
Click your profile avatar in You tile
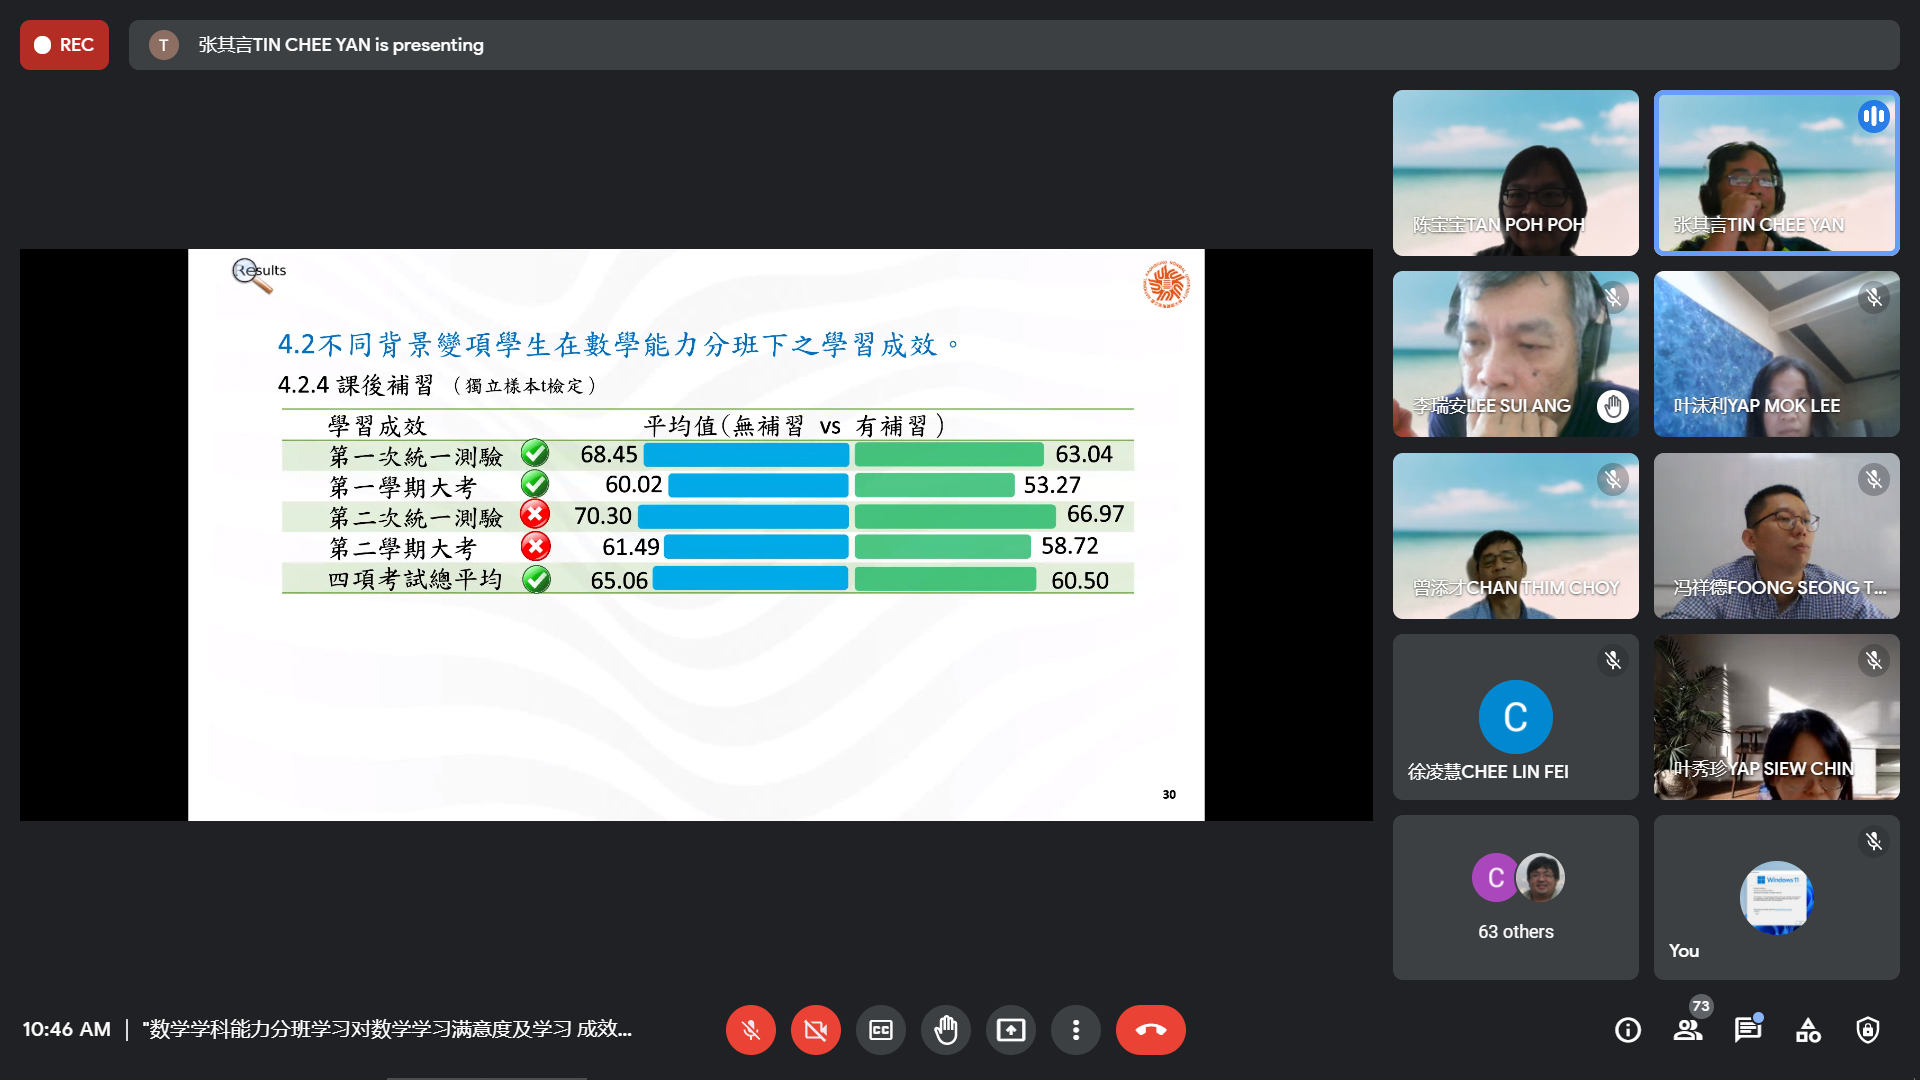tap(1777, 898)
